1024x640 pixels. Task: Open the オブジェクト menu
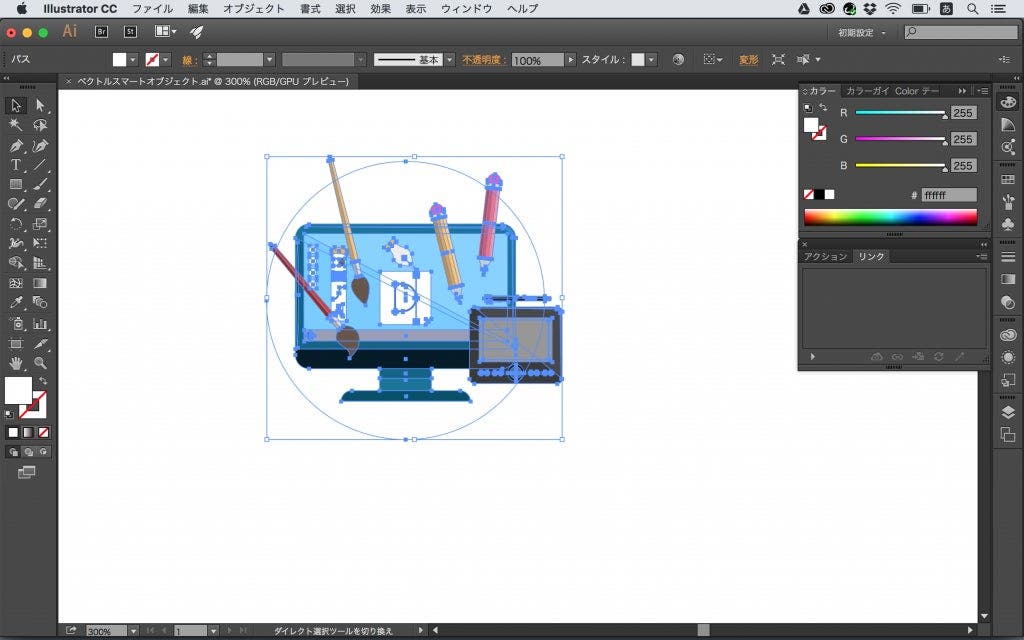coord(253,8)
